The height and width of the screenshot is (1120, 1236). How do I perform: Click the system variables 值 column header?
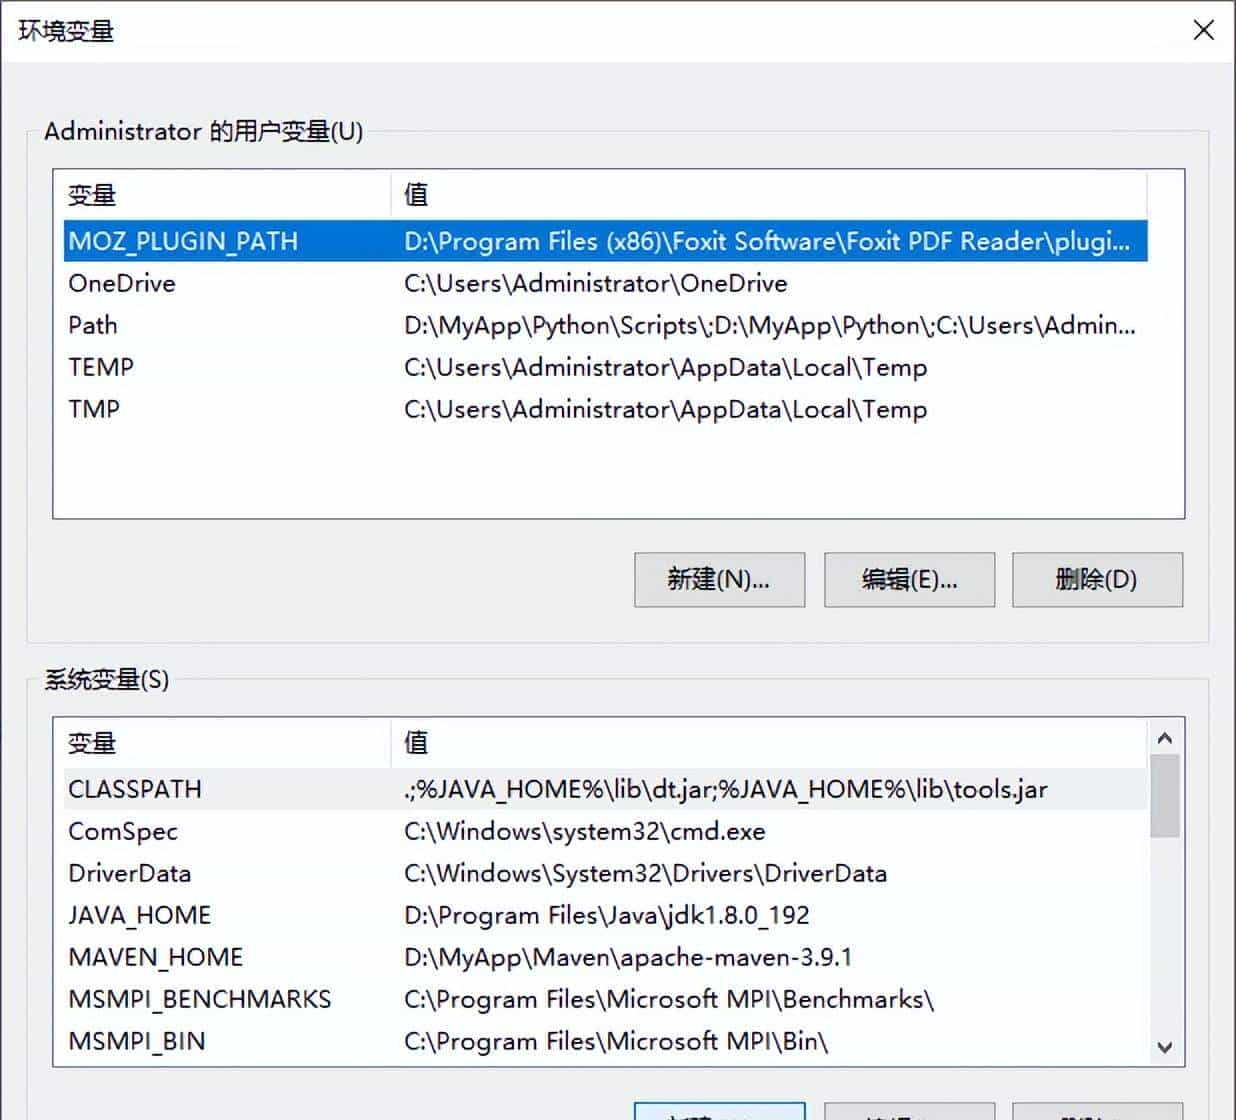pos(768,742)
